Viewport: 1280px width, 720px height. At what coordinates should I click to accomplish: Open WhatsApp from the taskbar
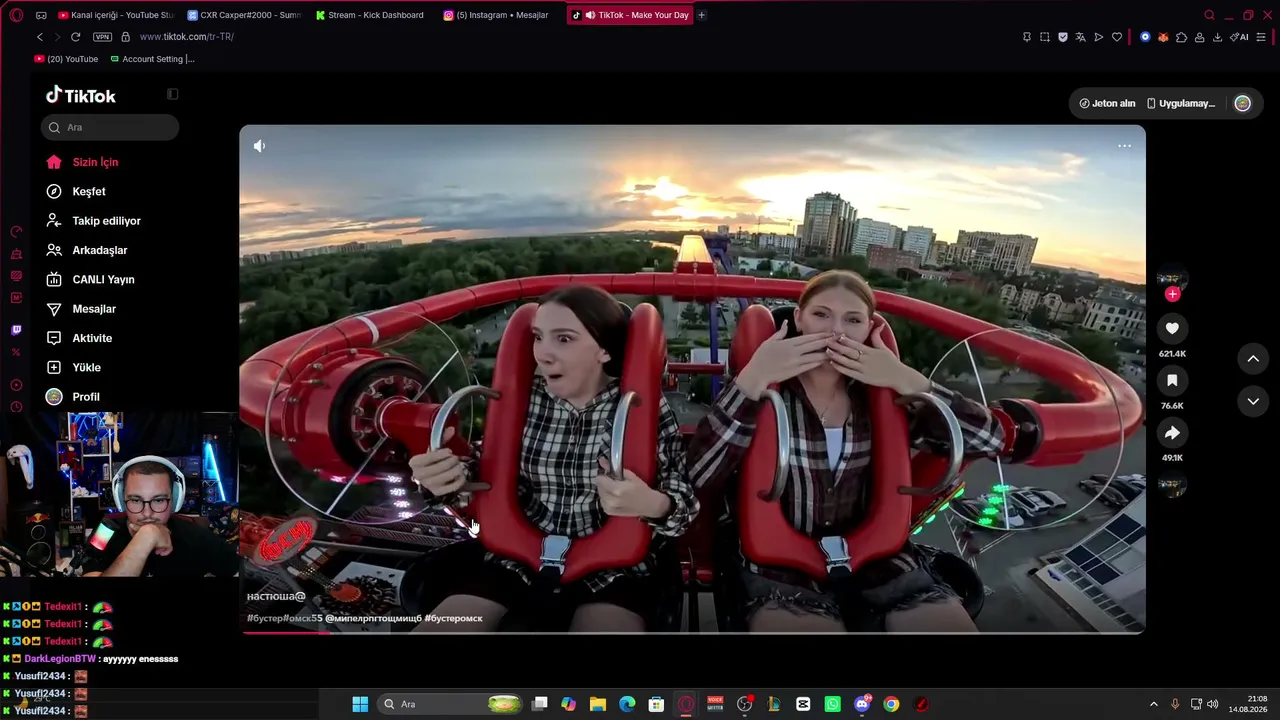pyautogui.click(x=832, y=704)
